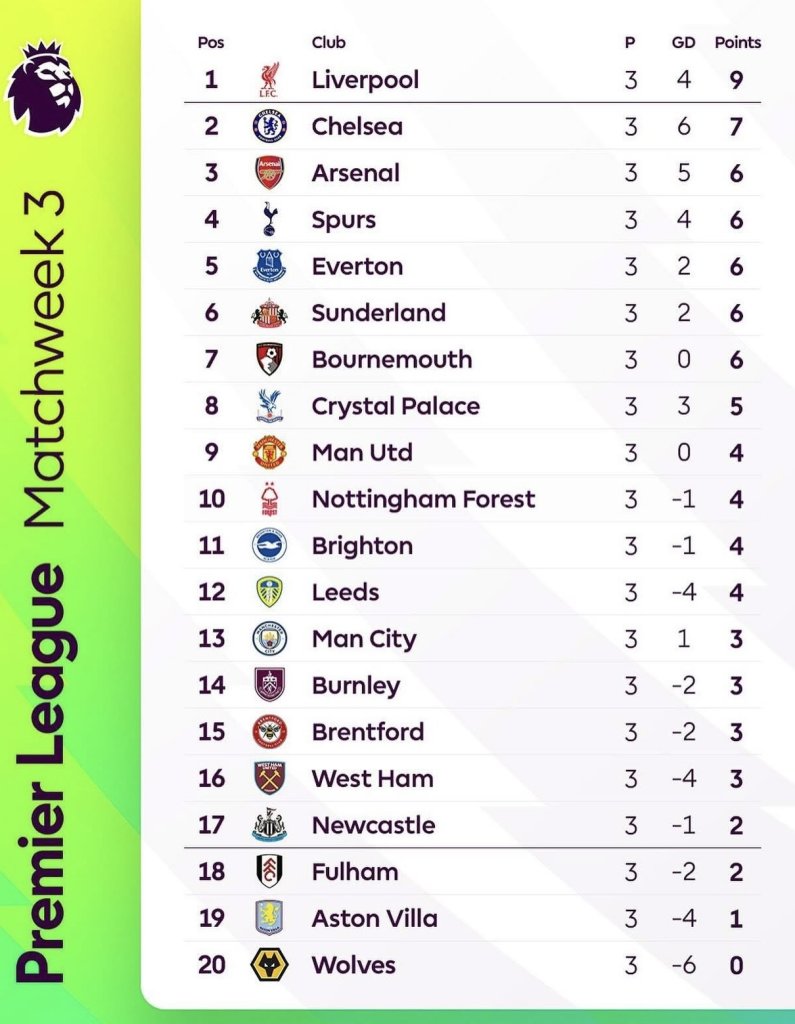The height and width of the screenshot is (1024, 795).
Task: Select the Aston Villa row name
Action: (x=375, y=918)
